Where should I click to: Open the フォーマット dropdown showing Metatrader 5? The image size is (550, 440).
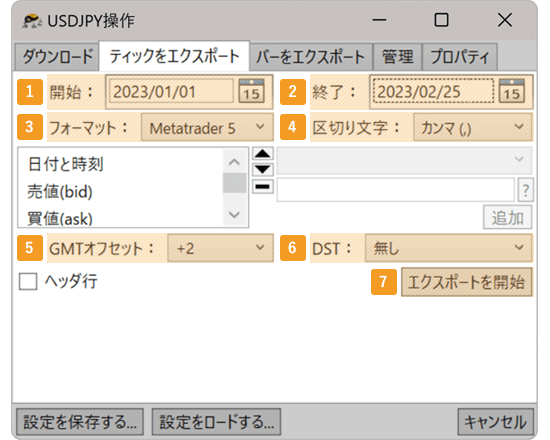tap(207, 128)
